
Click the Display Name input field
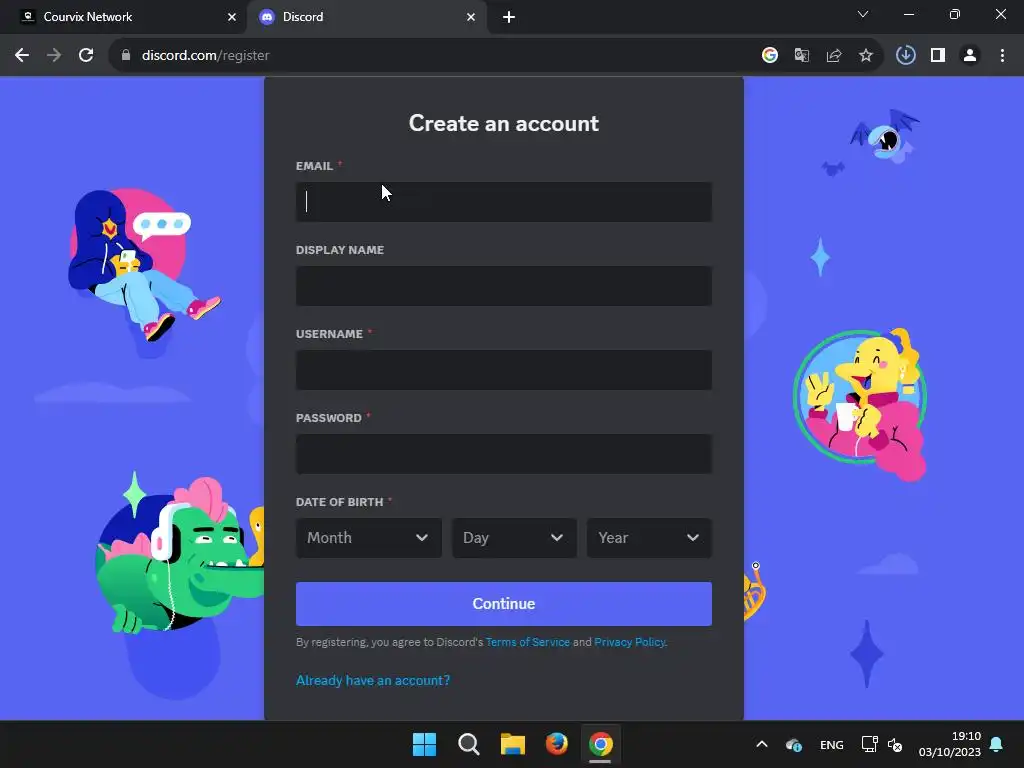(504, 286)
